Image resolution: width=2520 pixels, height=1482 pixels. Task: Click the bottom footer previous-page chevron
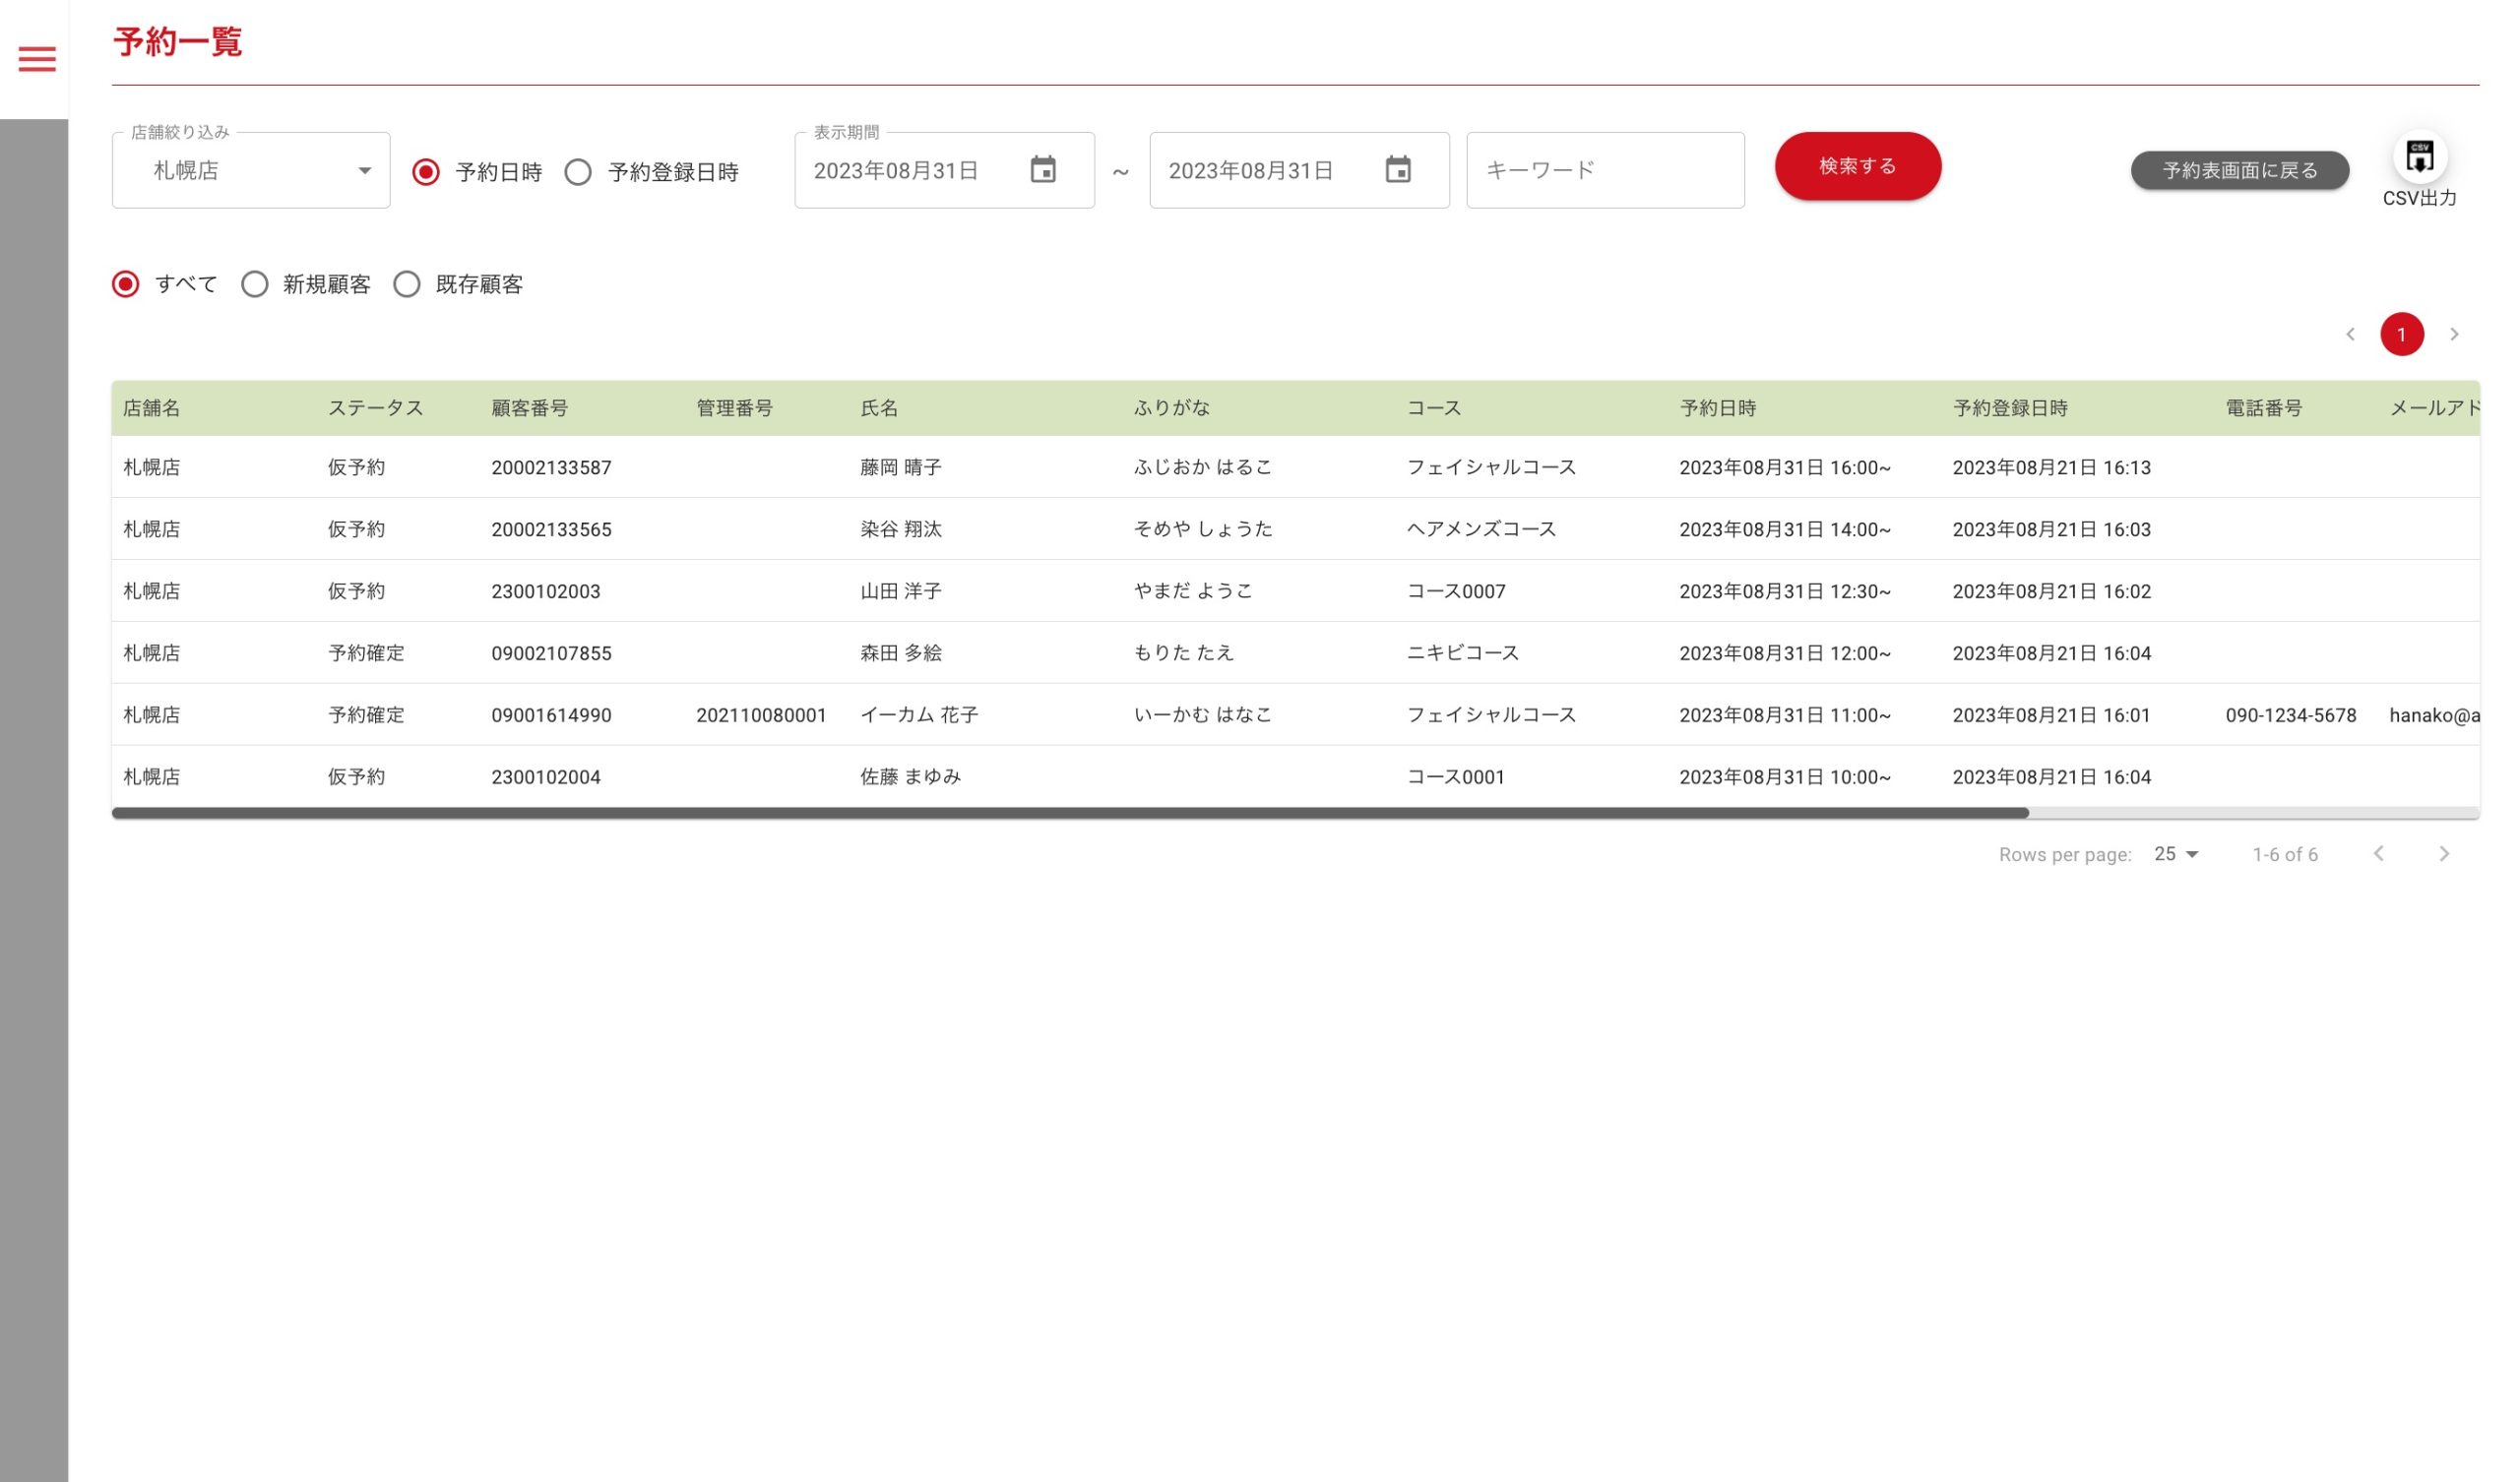pyautogui.click(x=2379, y=853)
